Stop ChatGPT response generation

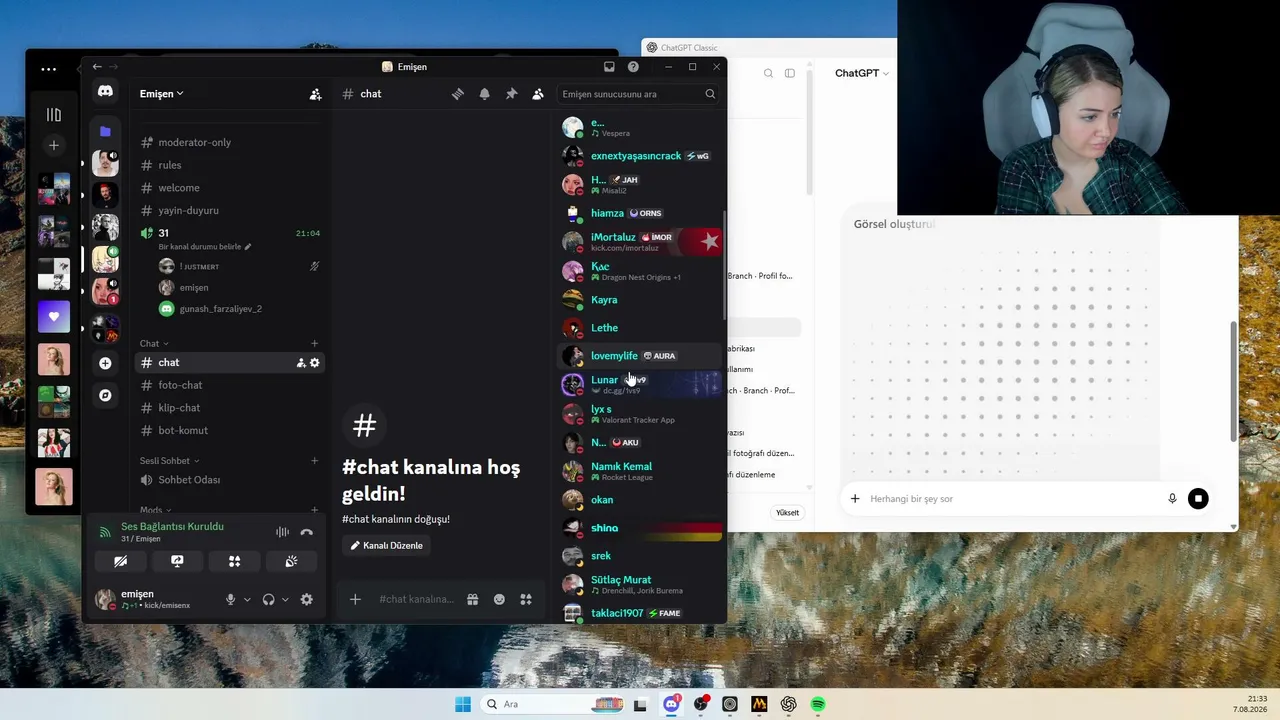[1198, 499]
